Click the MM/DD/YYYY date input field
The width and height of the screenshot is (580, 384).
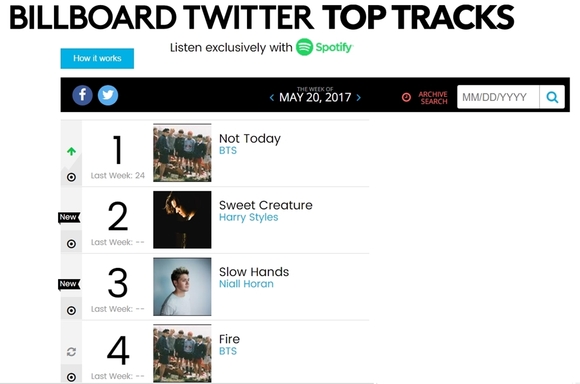(498, 97)
